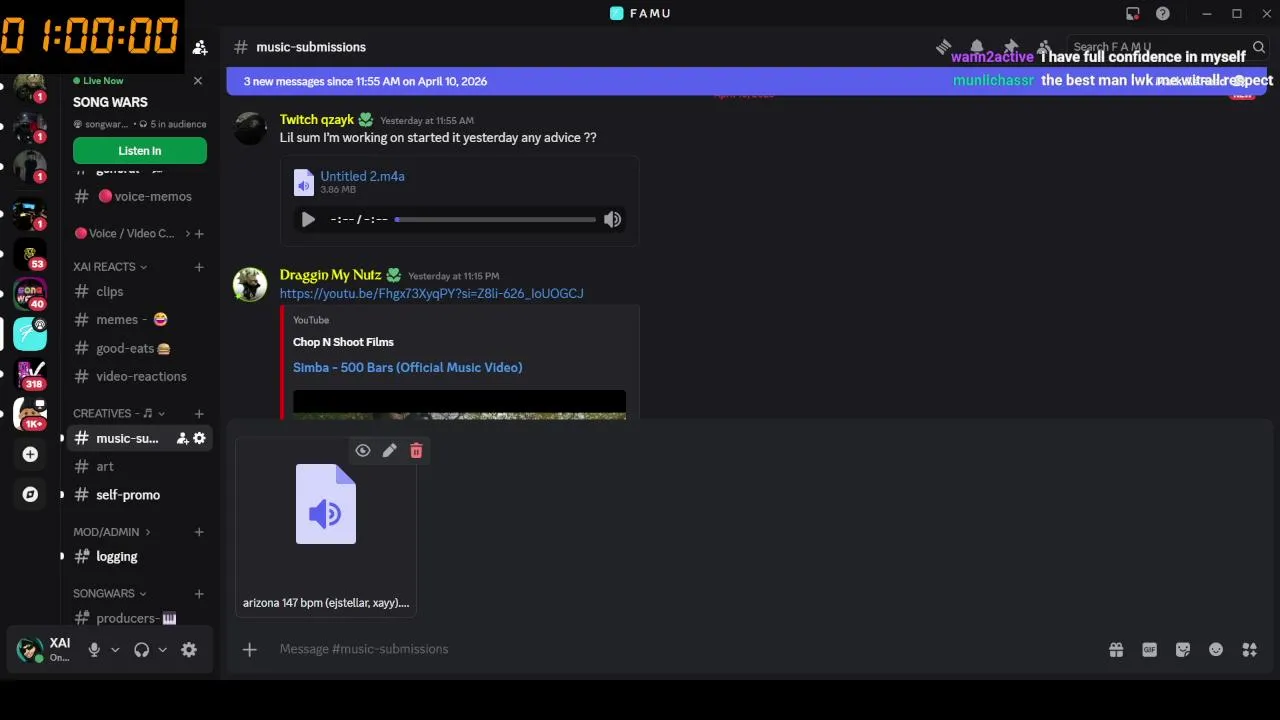The image size is (1280, 720).
Task: Toggle the member list icon
Action: tap(1045, 47)
